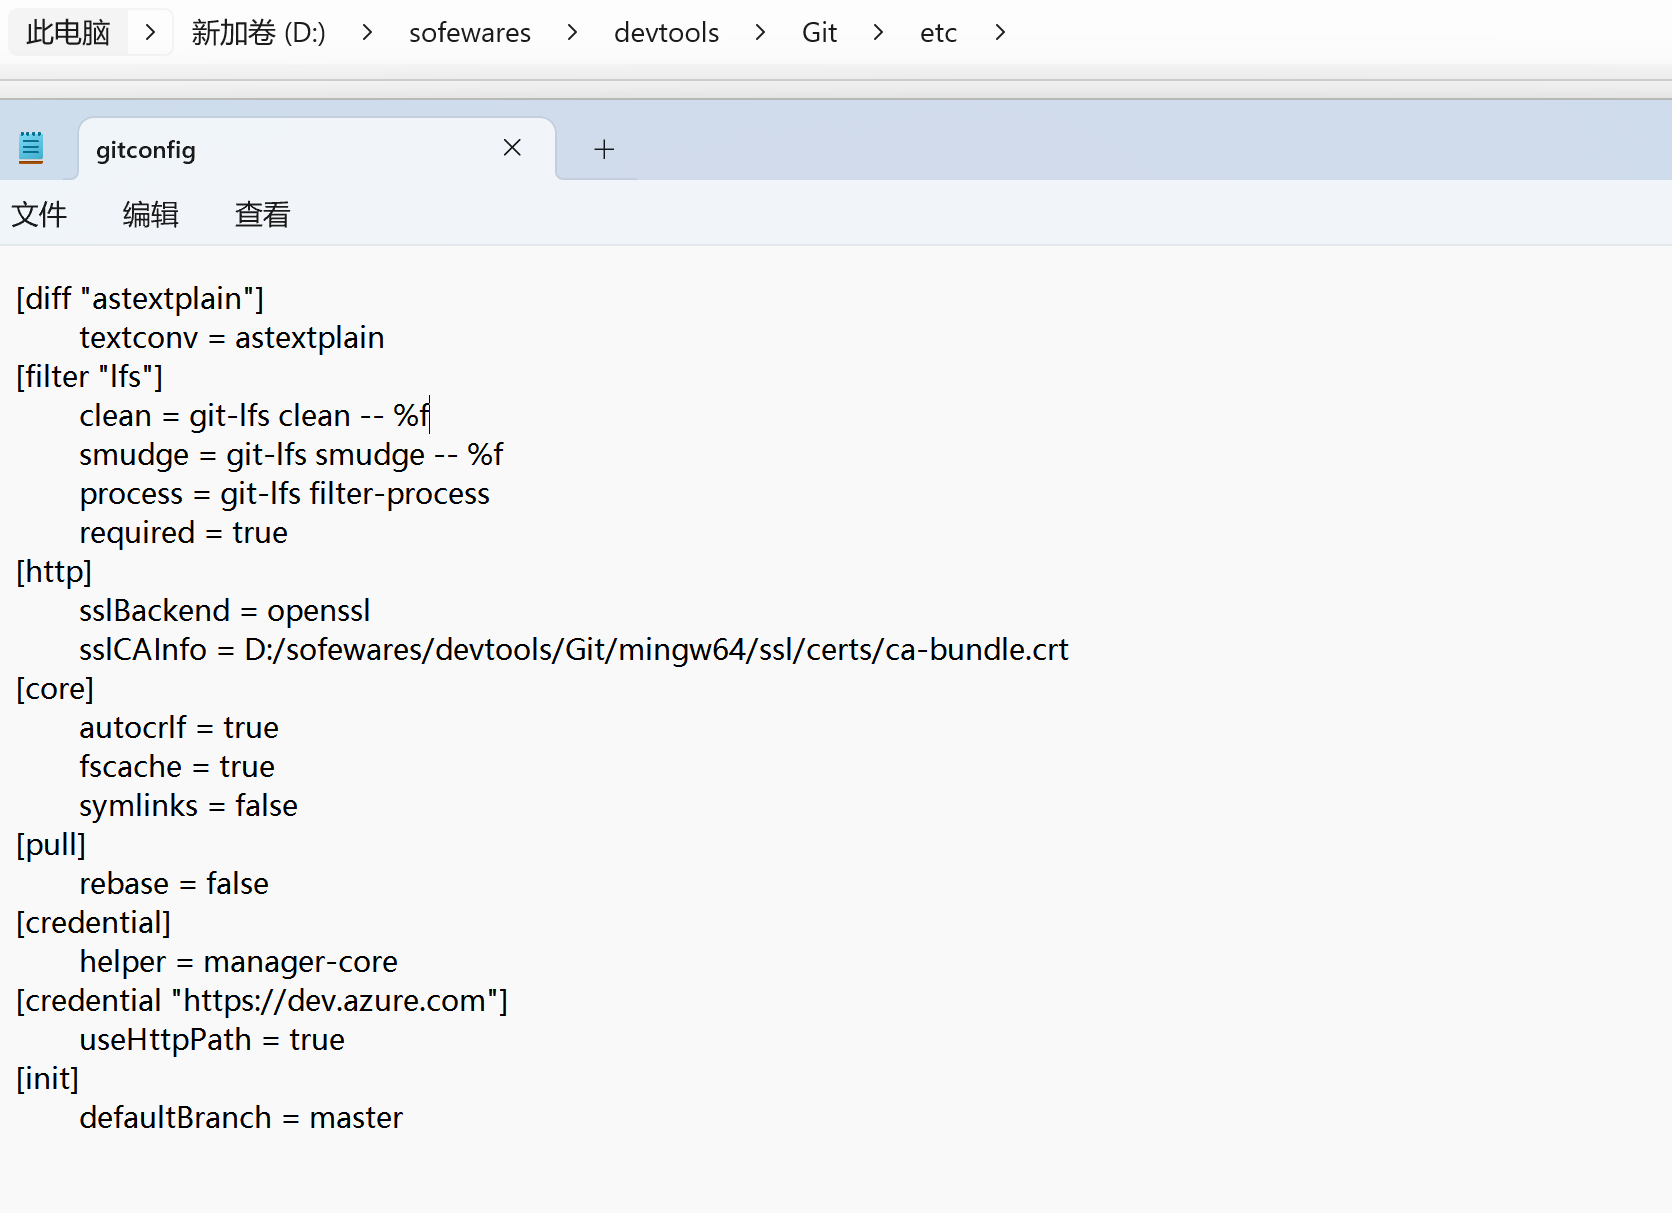This screenshot has width=1672, height=1213.
Task: Select the gitconfig tab
Action: [x=317, y=149]
